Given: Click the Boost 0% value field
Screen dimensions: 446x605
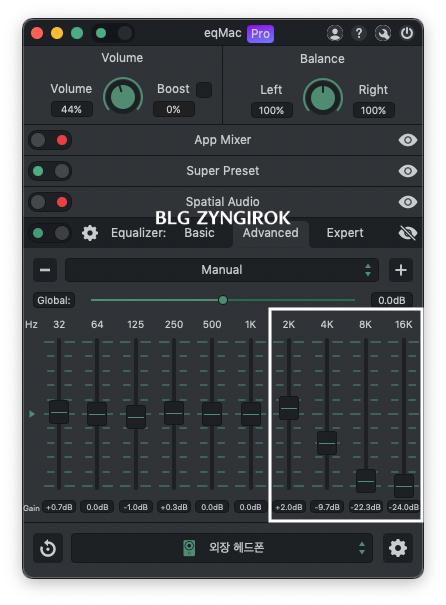Looking at the screenshot, I should pos(174,109).
